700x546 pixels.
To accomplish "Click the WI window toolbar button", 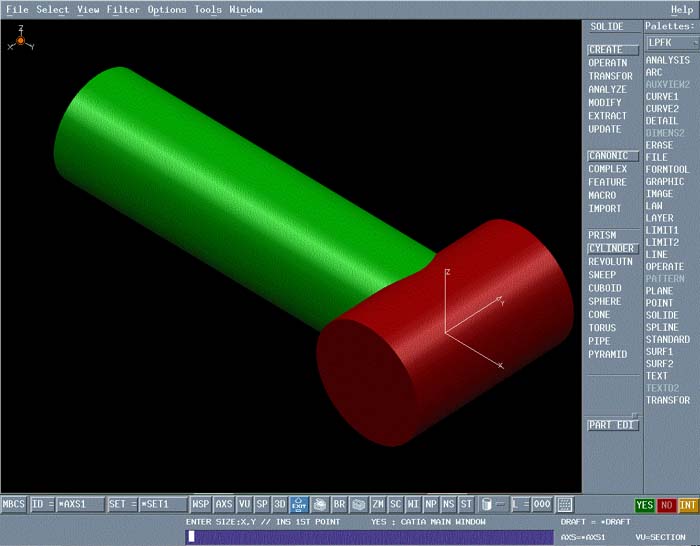I will point(413,505).
